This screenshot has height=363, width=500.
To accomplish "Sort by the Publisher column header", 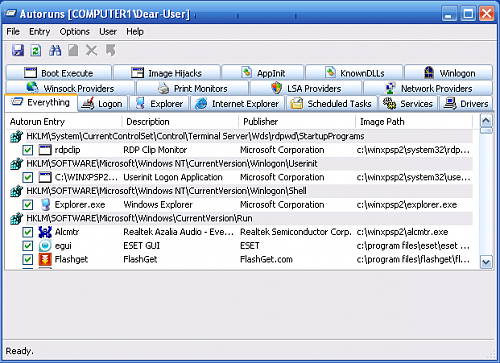I will pyautogui.click(x=297, y=122).
